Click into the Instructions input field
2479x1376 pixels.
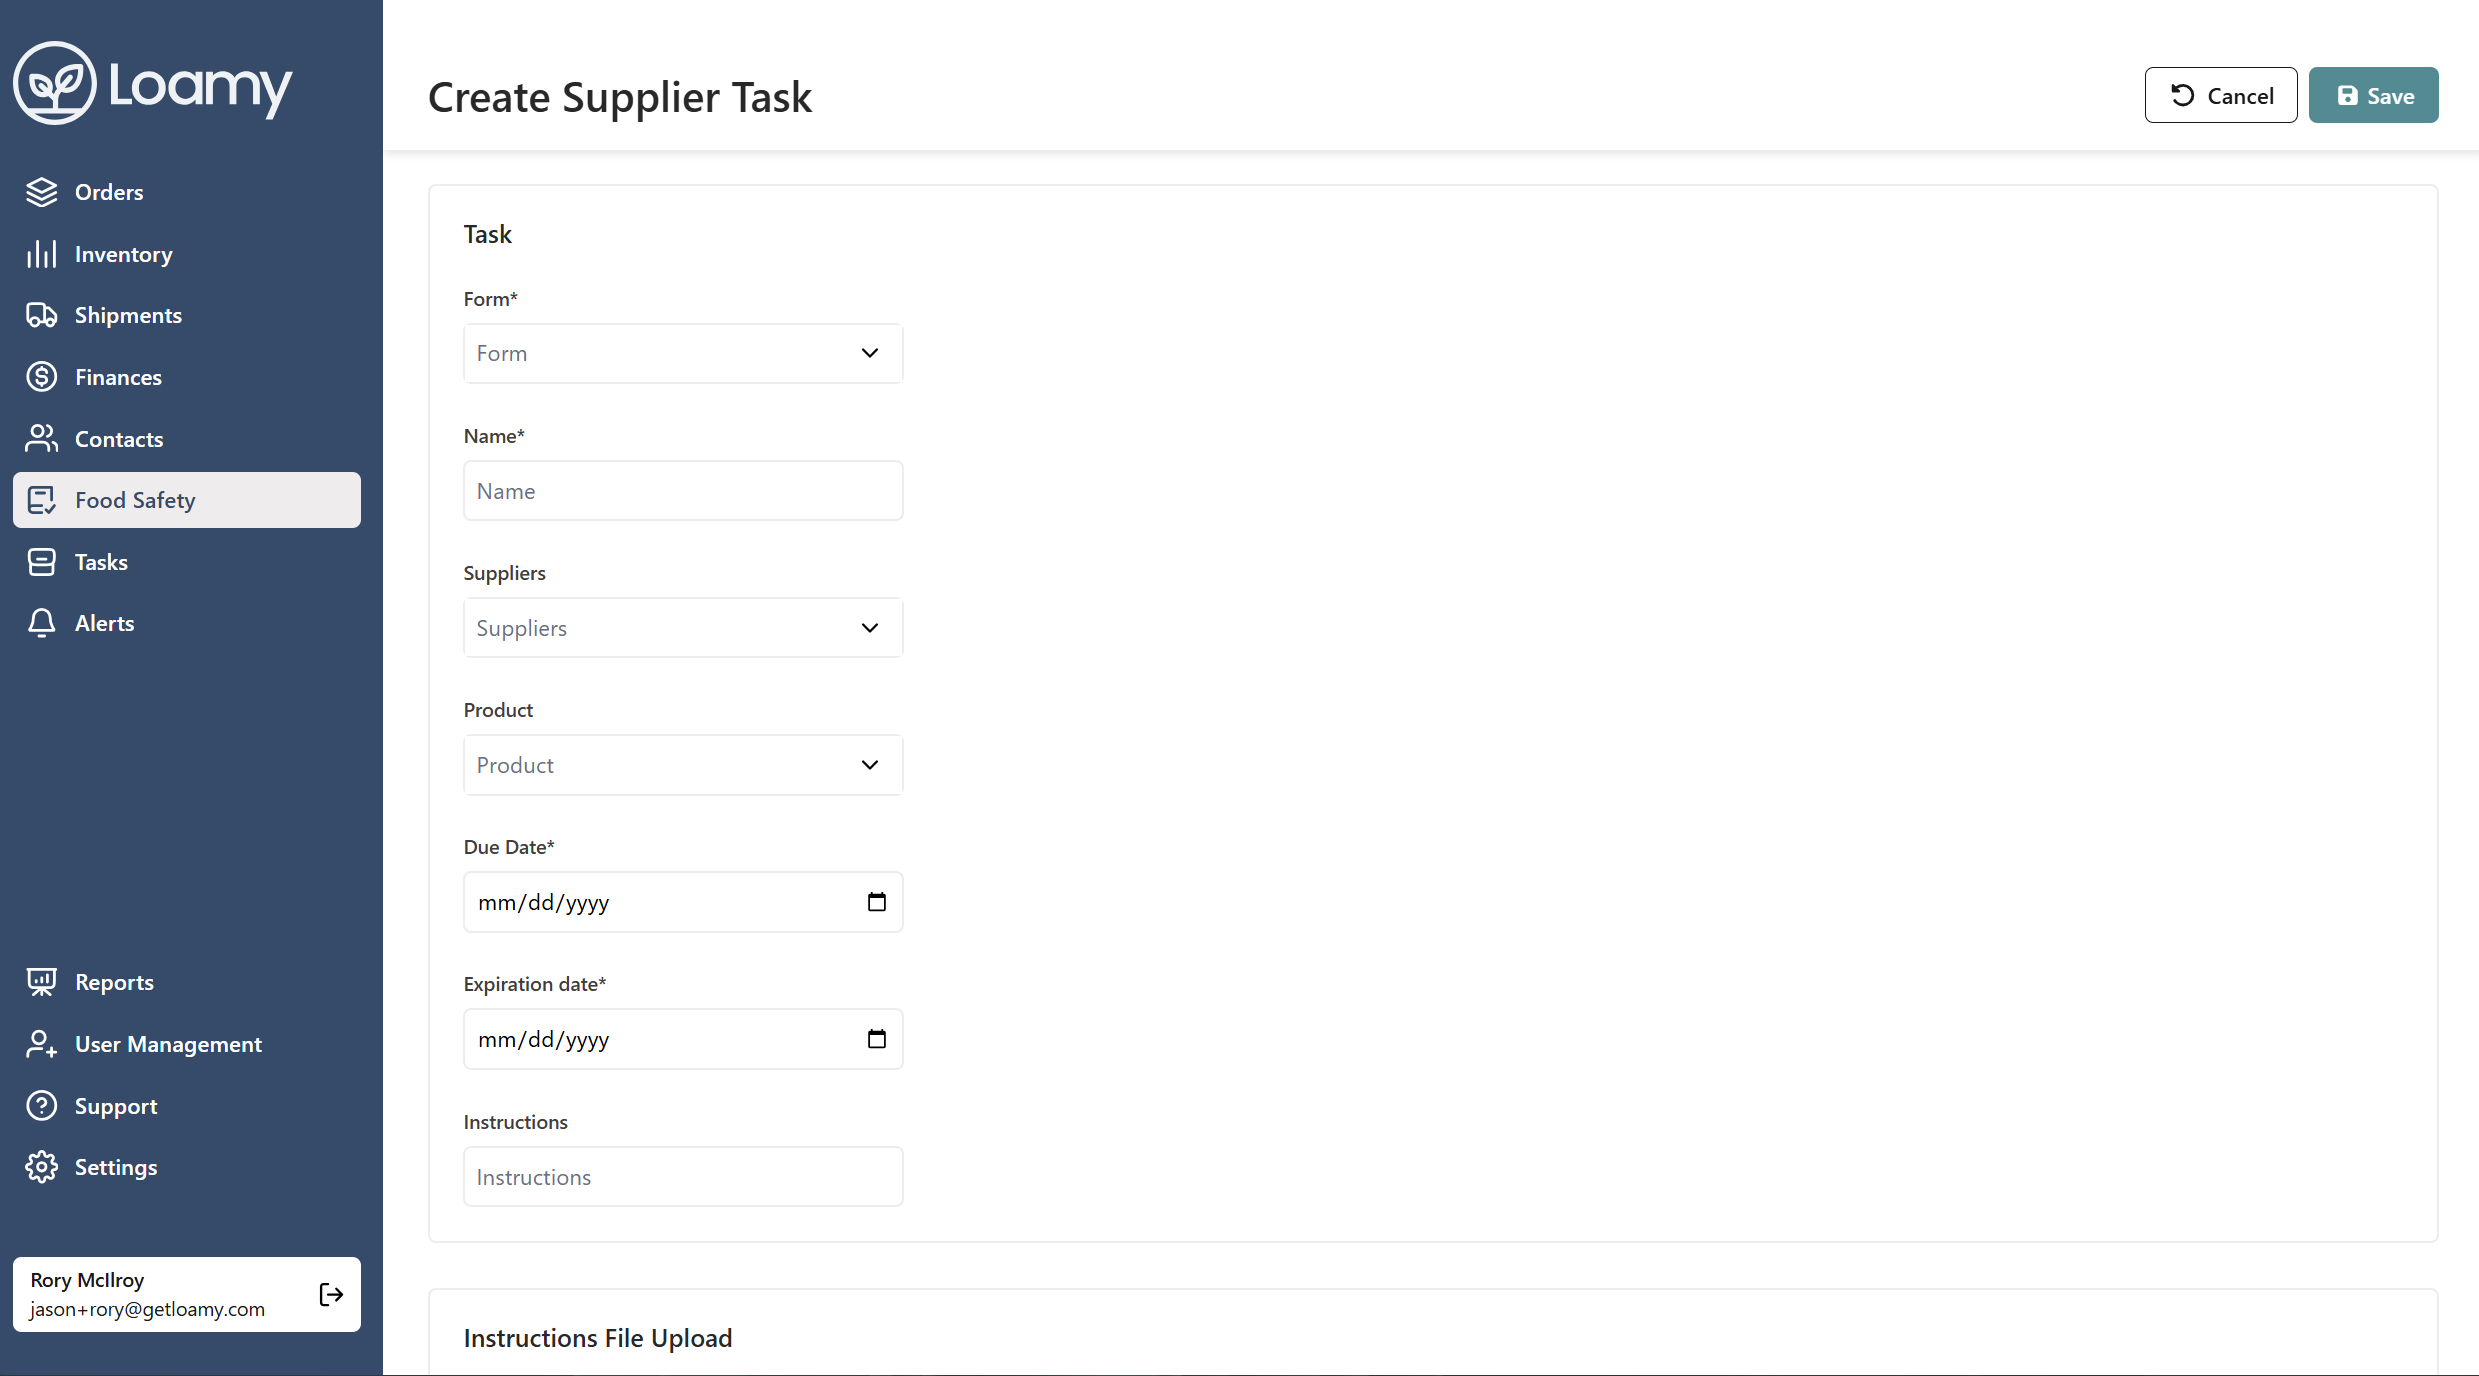683,1177
